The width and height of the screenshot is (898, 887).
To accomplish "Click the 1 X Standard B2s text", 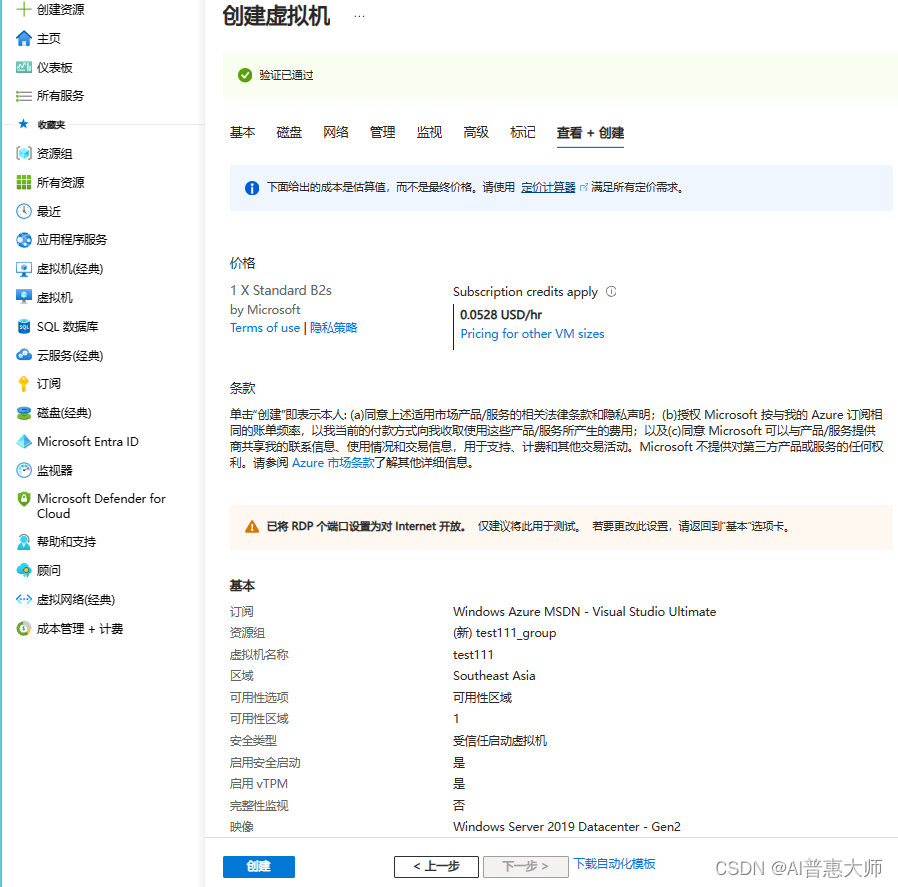I will tap(281, 290).
